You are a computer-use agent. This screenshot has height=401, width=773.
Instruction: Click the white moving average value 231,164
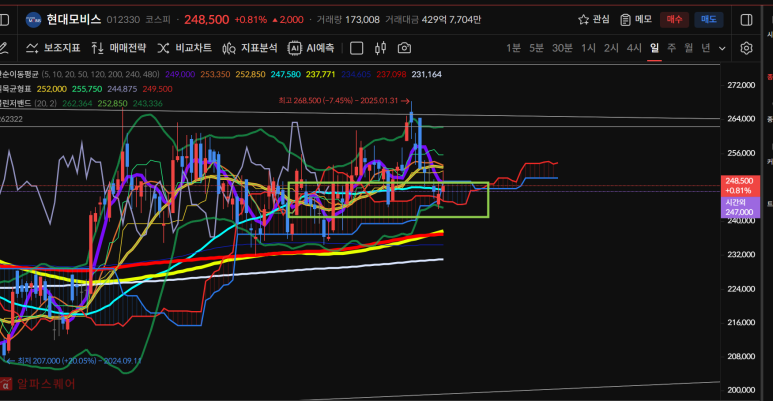pyautogui.click(x=426, y=74)
